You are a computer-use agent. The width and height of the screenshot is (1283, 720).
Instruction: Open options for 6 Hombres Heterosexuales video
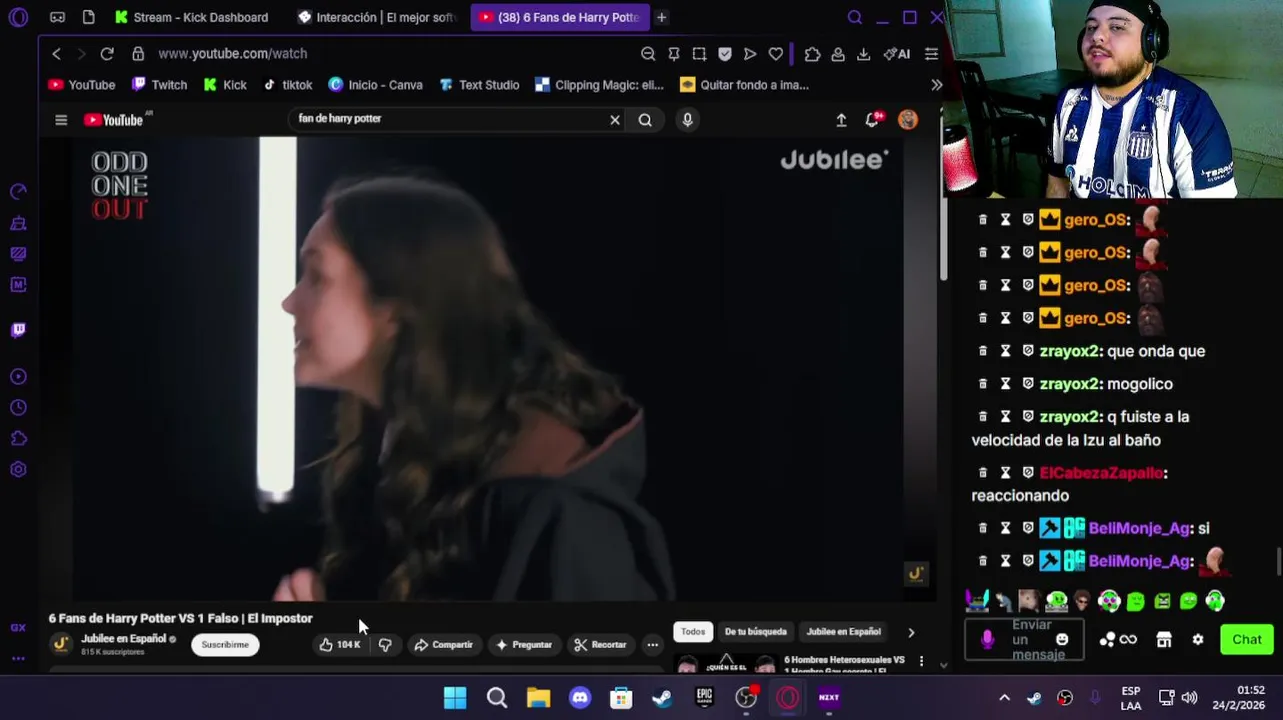pyautogui.click(x=921, y=662)
